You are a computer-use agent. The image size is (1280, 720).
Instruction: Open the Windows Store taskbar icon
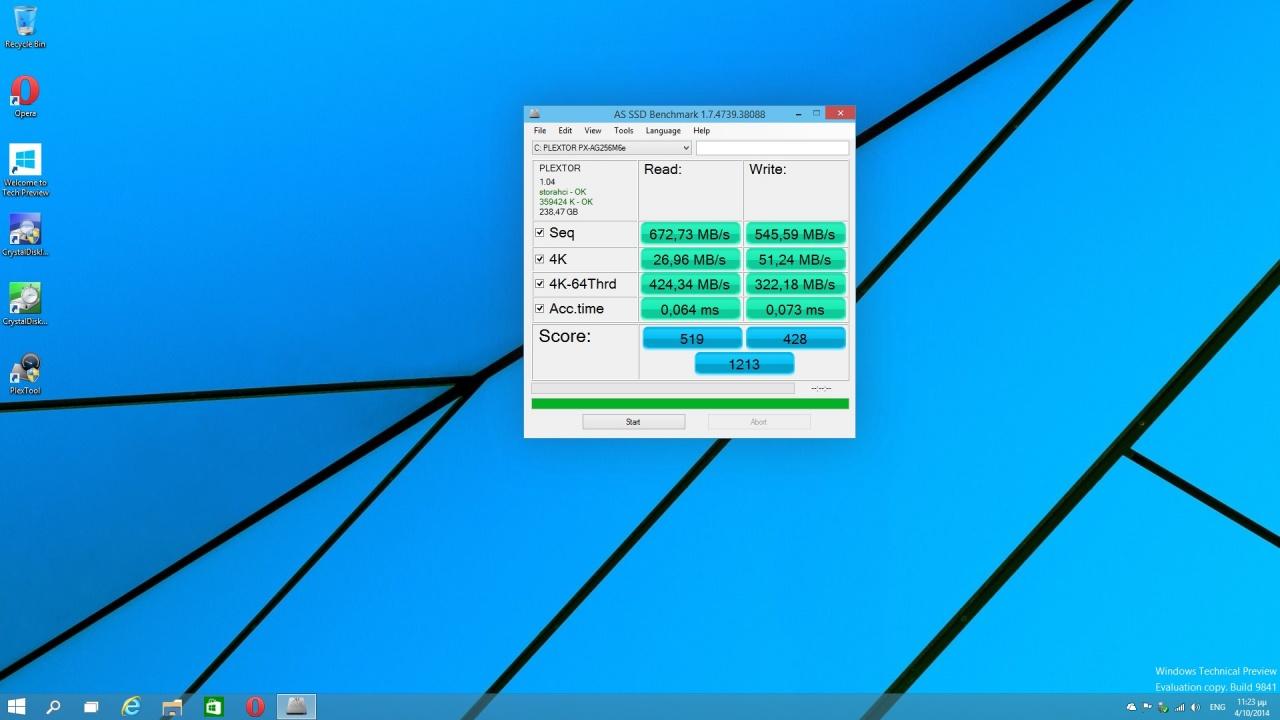(213, 707)
